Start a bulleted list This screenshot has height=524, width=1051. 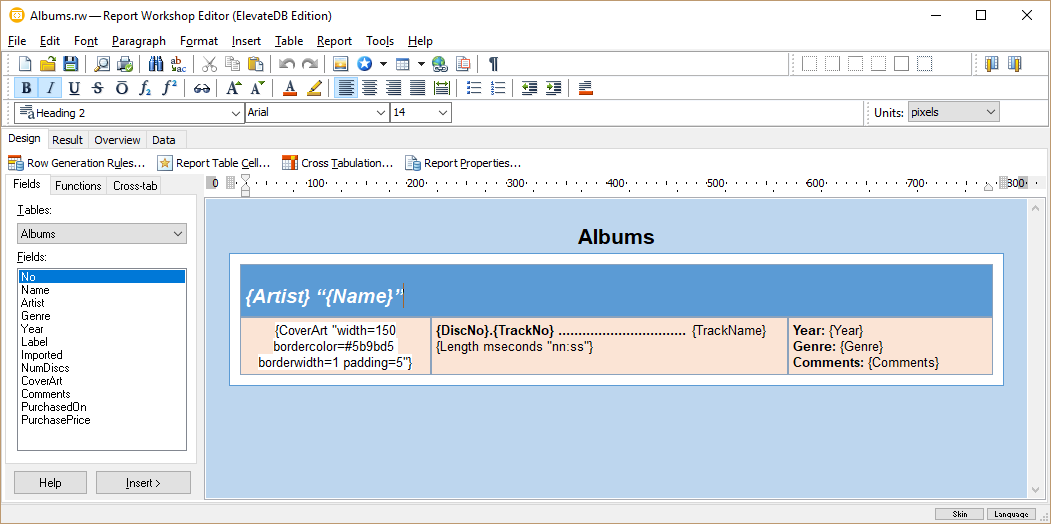474,88
